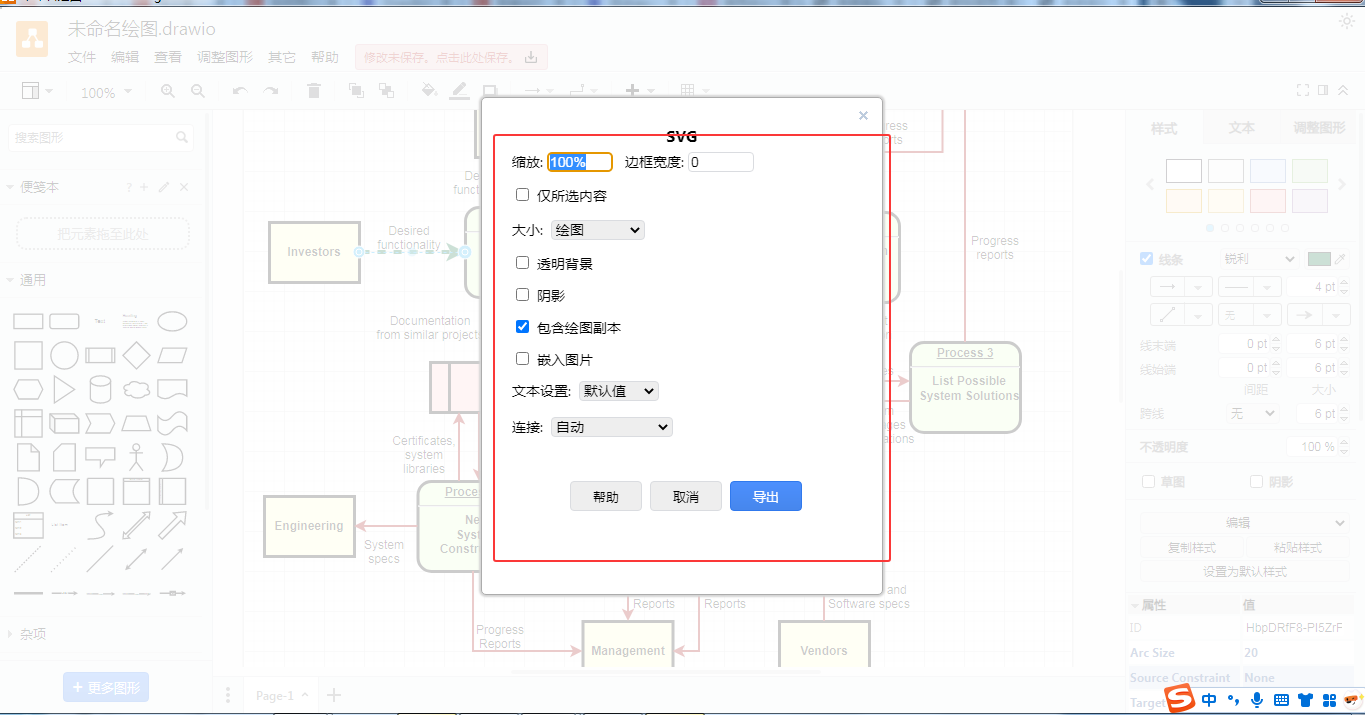Image resolution: width=1365 pixels, height=715 pixels.
Task: Click the trash Delete icon
Action: coord(313,91)
